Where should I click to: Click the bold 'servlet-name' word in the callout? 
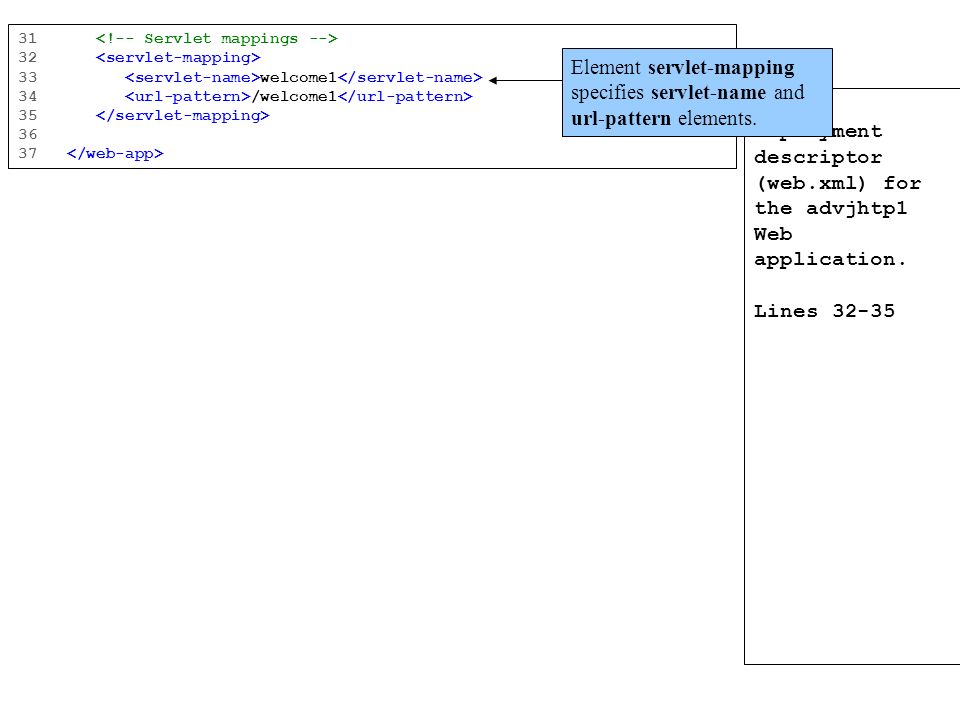(x=708, y=92)
